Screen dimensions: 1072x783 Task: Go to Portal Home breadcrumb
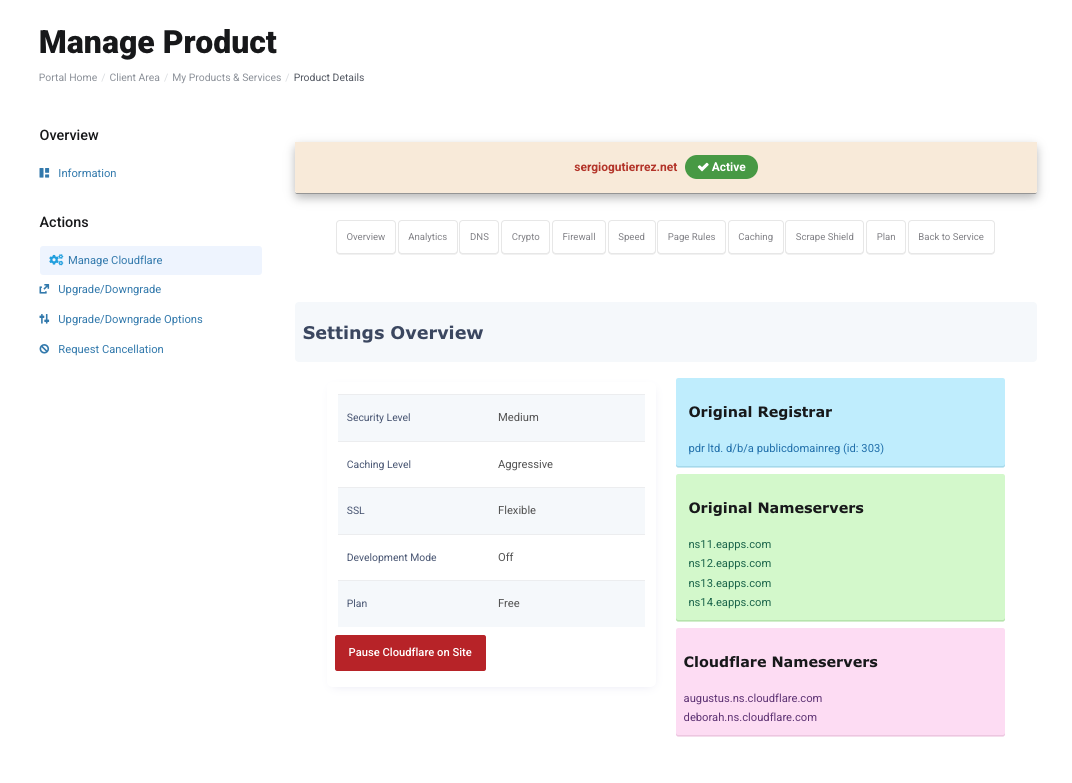click(x=68, y=77)
